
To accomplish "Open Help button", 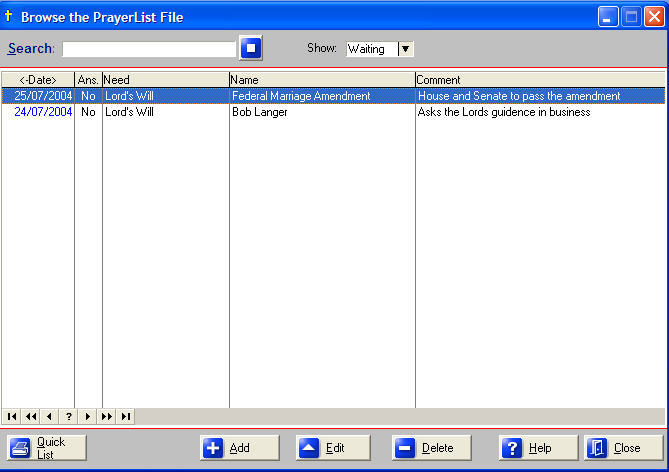I will point(538,448).
